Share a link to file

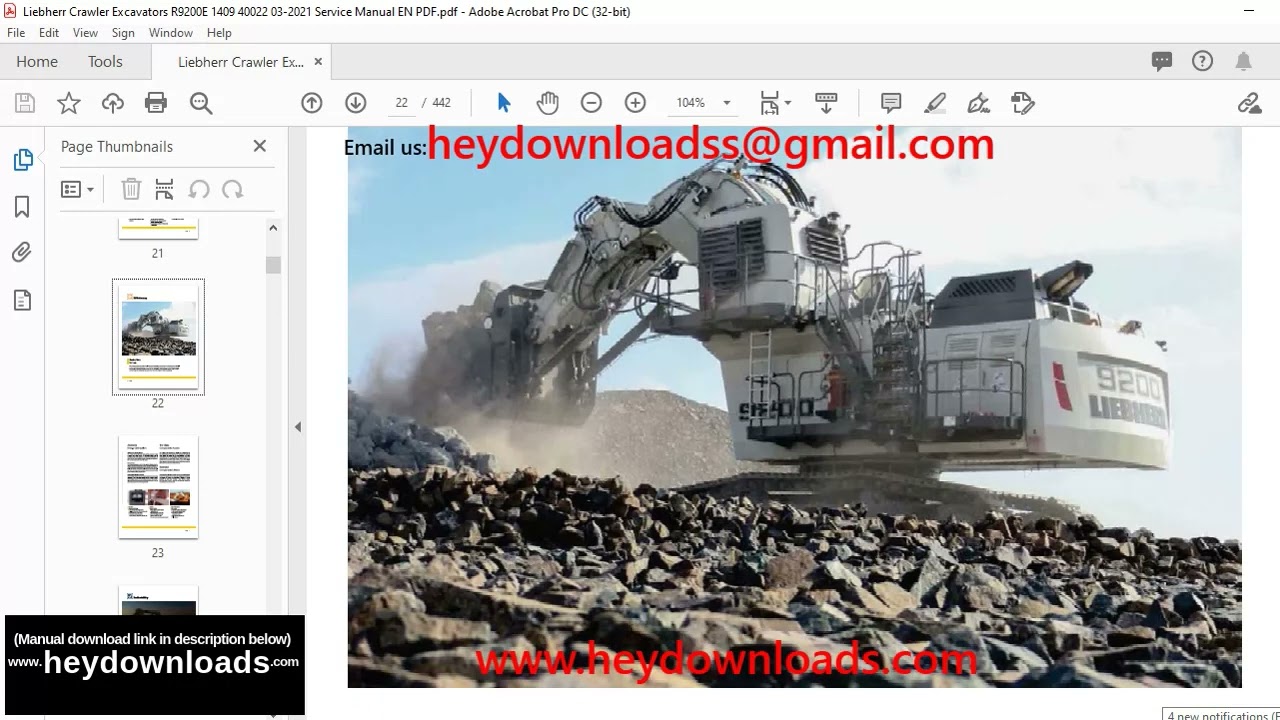tap(1249, 103)
